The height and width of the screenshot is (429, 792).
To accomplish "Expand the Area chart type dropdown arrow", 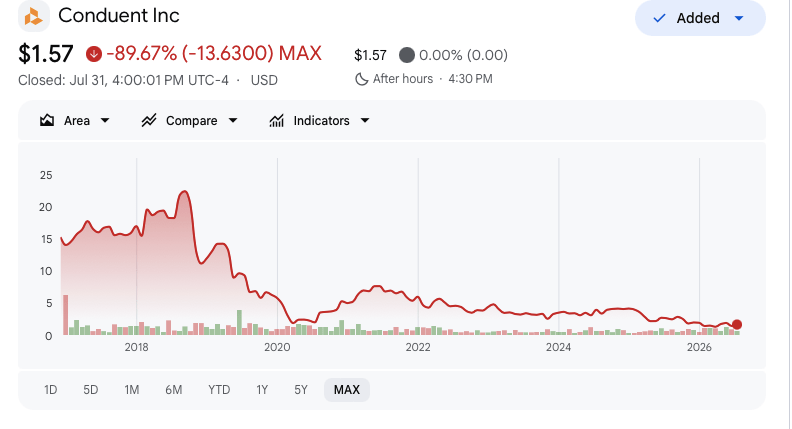I will coord(105,120).
